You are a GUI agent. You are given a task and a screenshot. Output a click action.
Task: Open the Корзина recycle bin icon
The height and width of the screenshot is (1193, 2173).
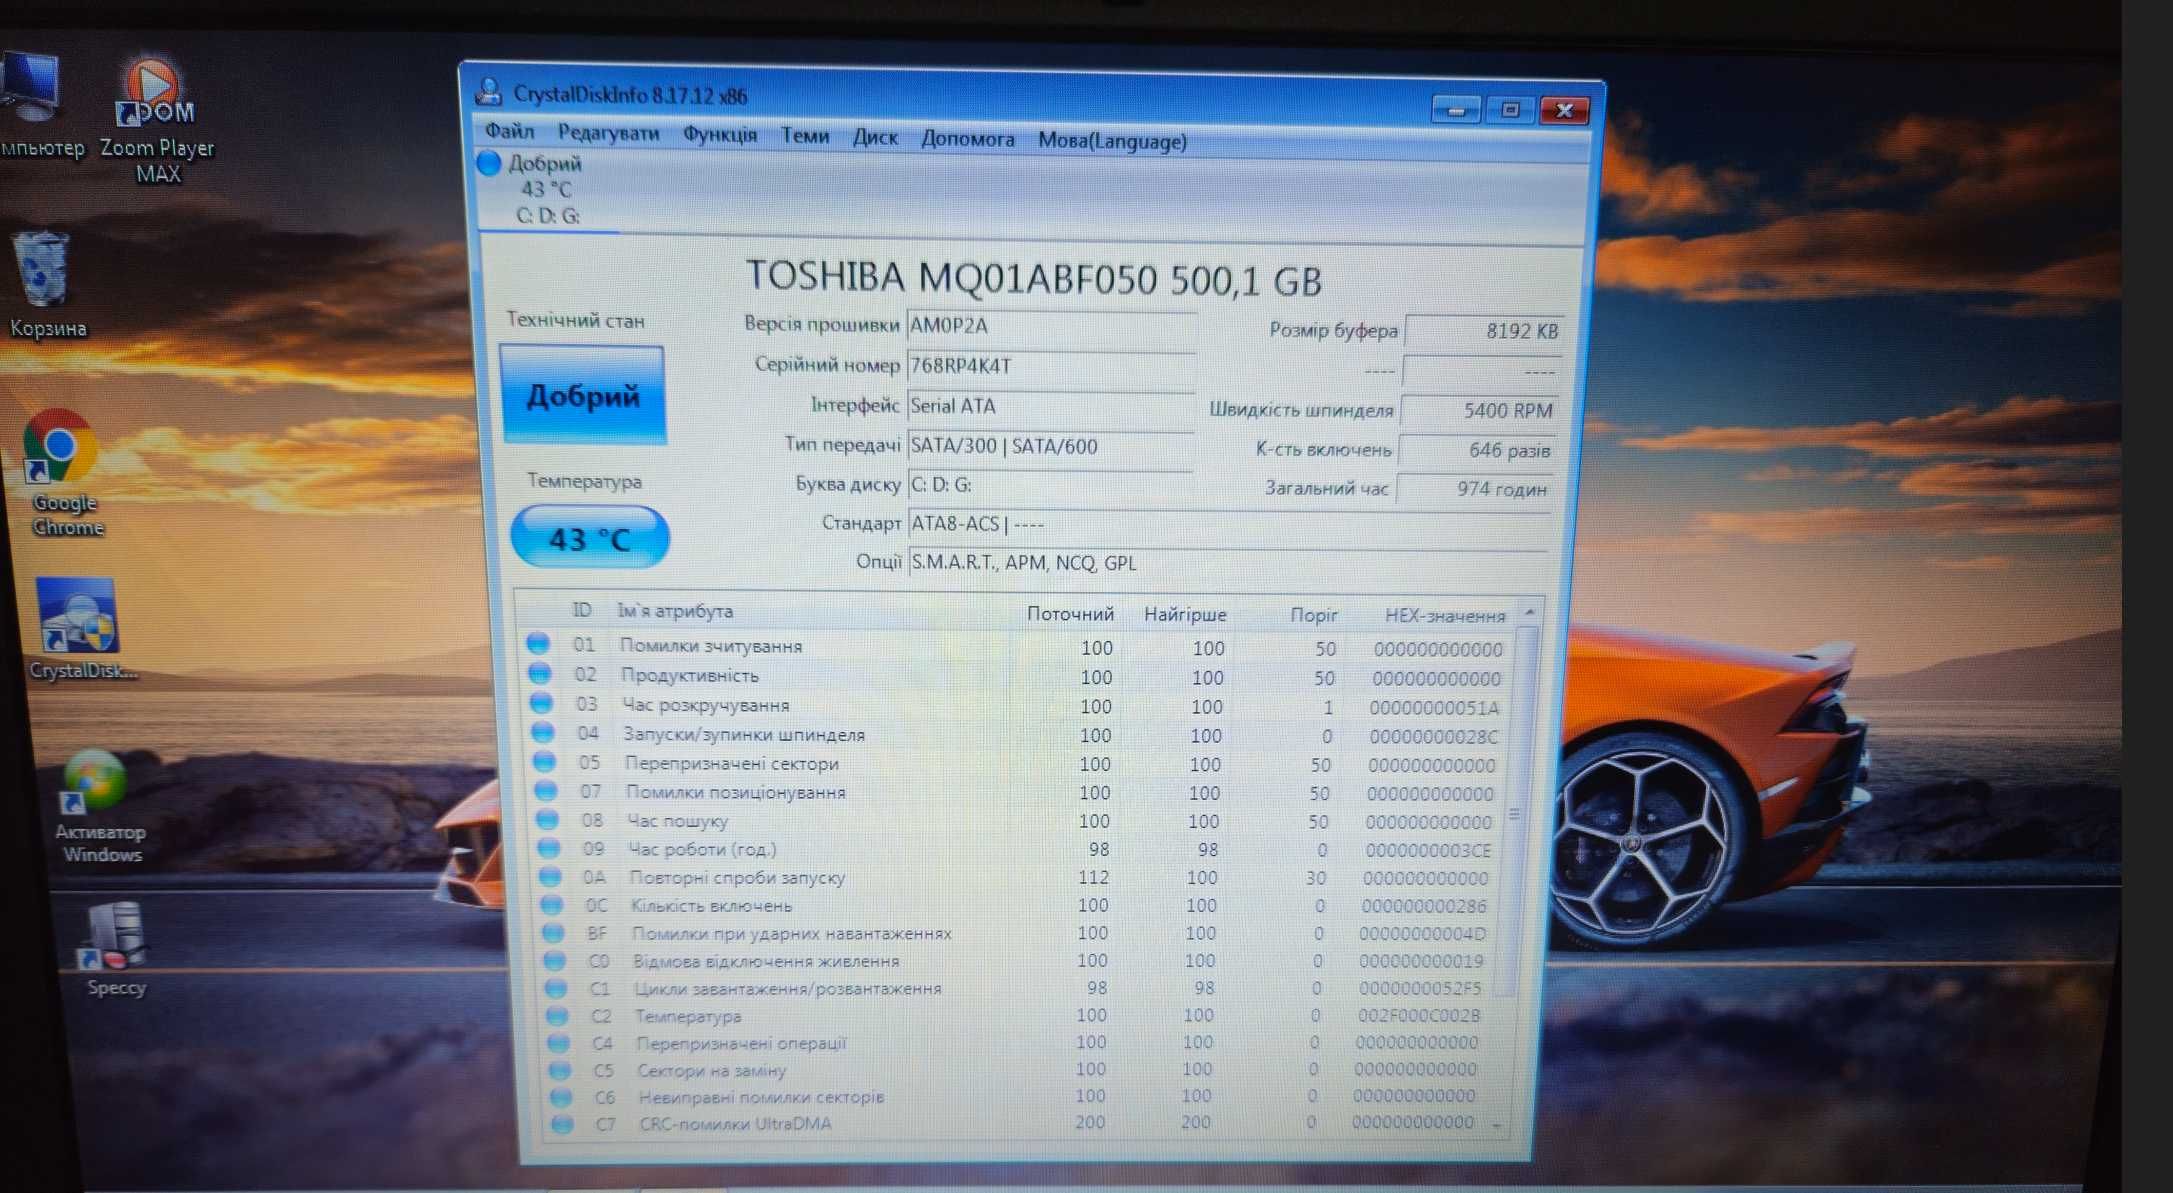coord(45,284)
